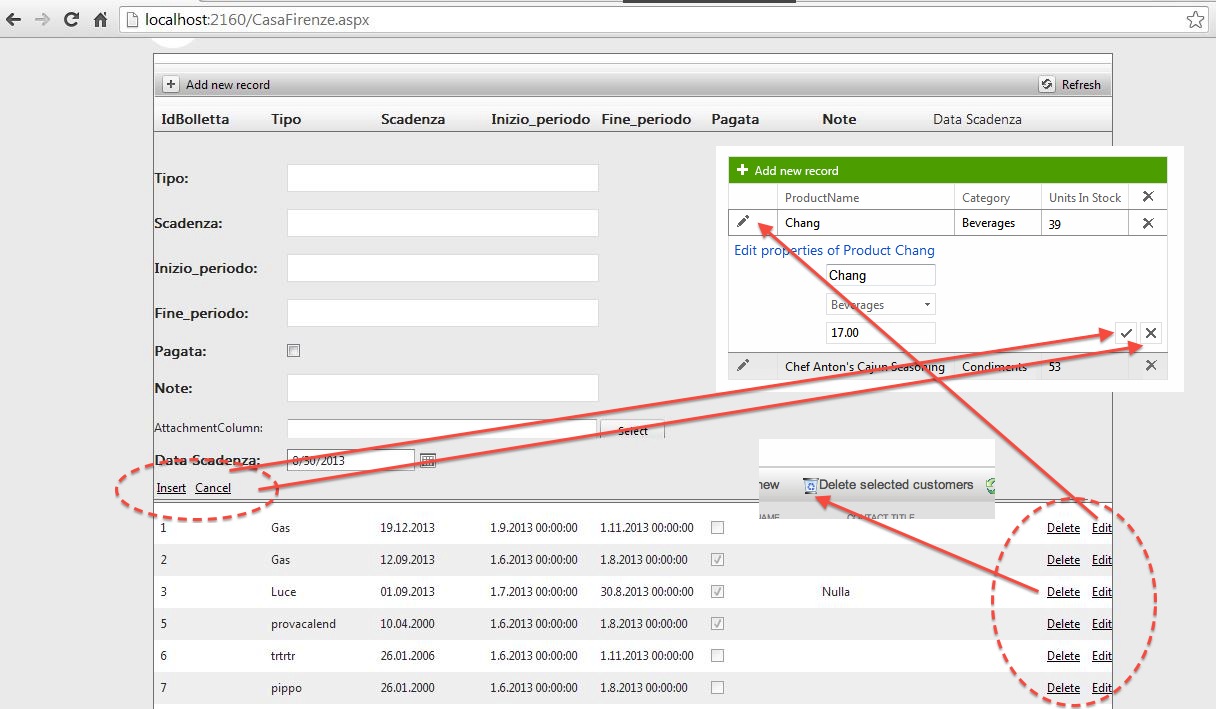
Task: Click the '19.12.2013' Scadenza cell
Action: click(408, 528)
